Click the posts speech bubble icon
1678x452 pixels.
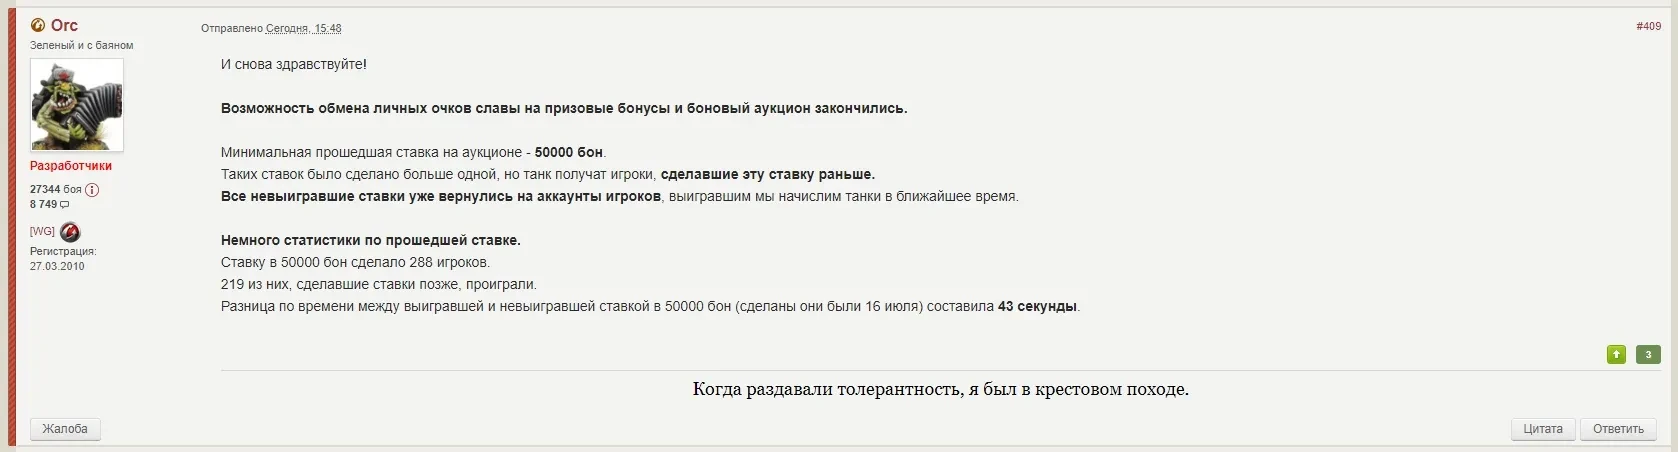pyautogui.click(x=65, y=205)
